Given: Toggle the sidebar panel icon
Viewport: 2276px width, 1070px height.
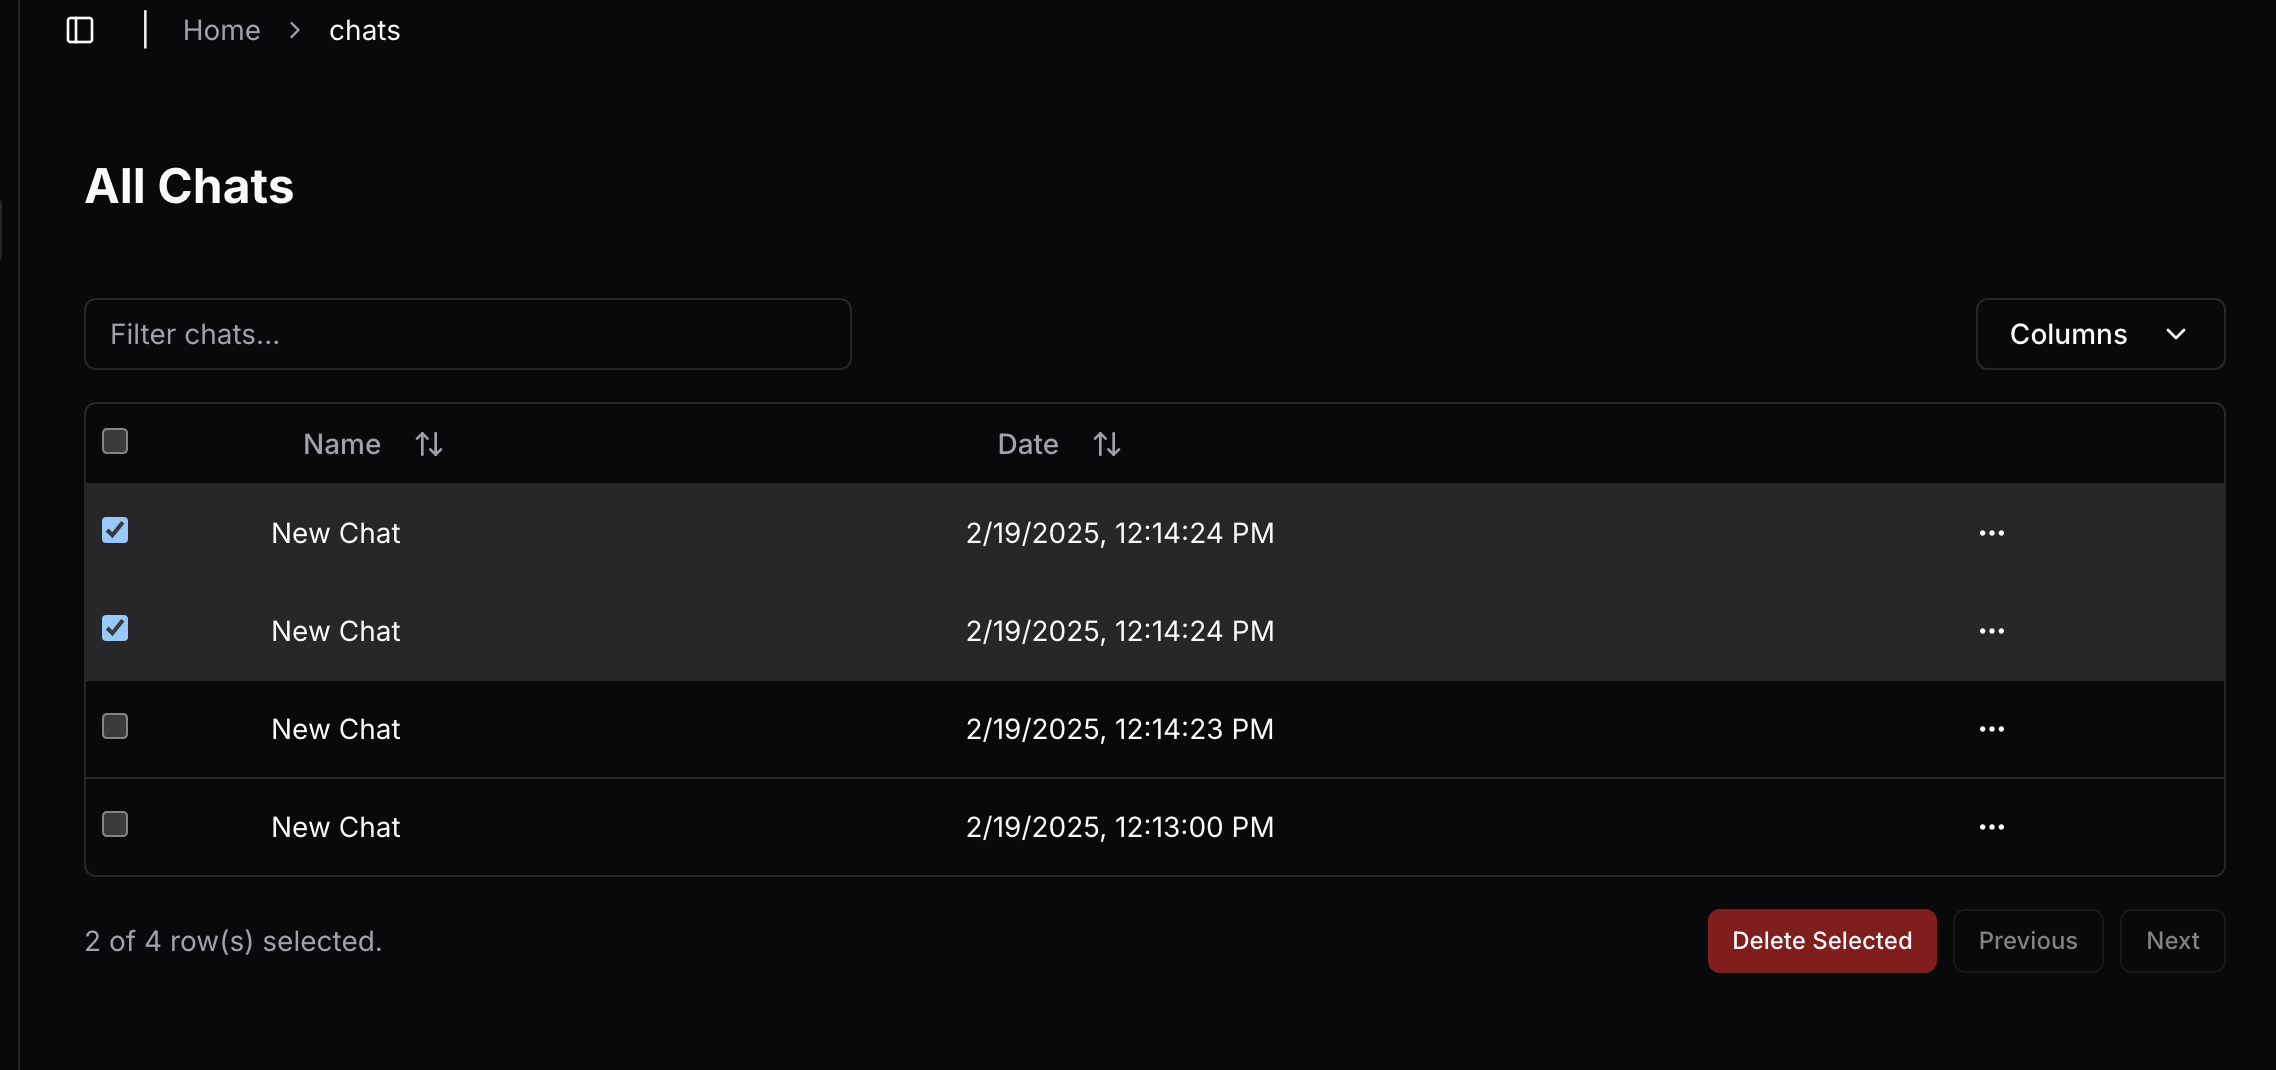Looking at the screenshot, I should (80, 31).
